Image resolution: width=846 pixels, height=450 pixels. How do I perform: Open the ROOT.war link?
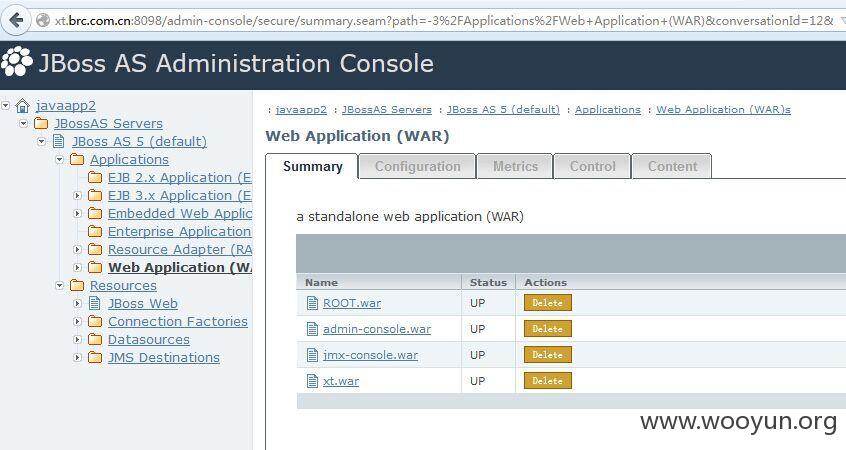coord(352,303)
